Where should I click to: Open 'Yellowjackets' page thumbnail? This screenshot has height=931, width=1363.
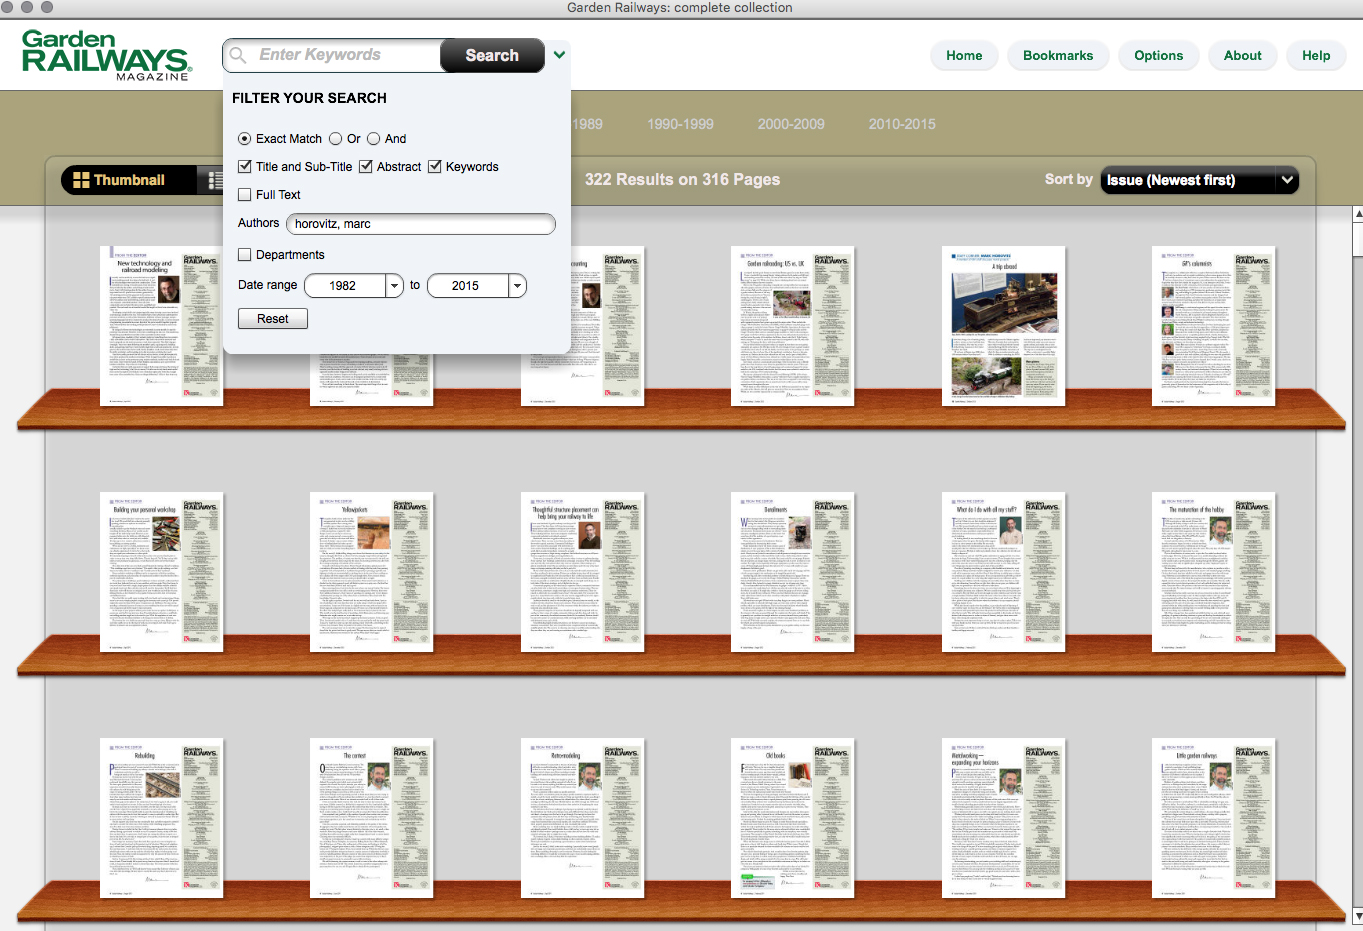[x=371, y=572]
